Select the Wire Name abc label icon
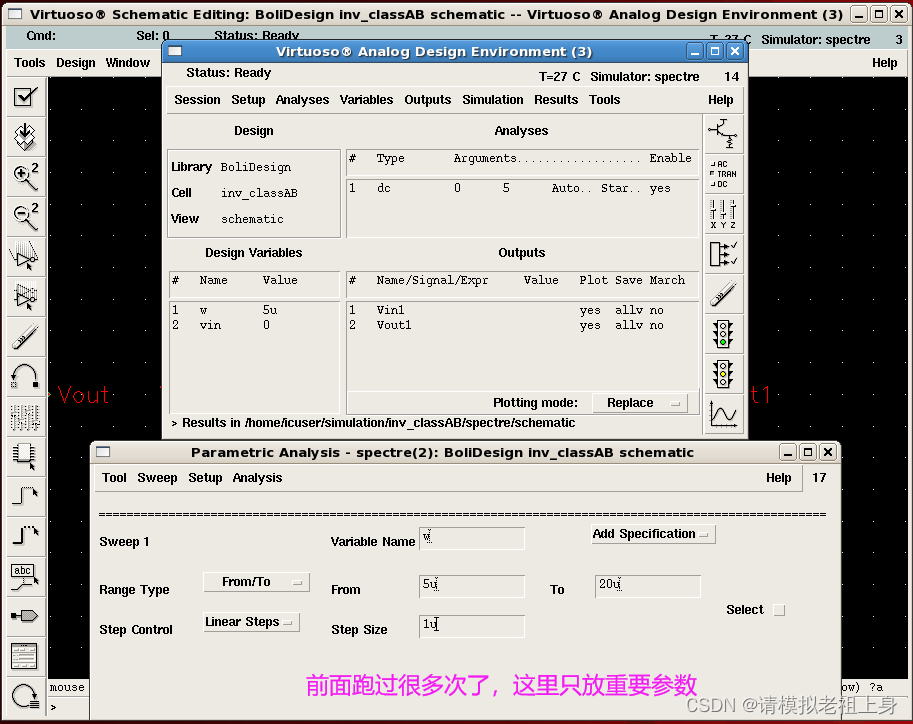The image size is (913, 724). [x=25, y=576]
